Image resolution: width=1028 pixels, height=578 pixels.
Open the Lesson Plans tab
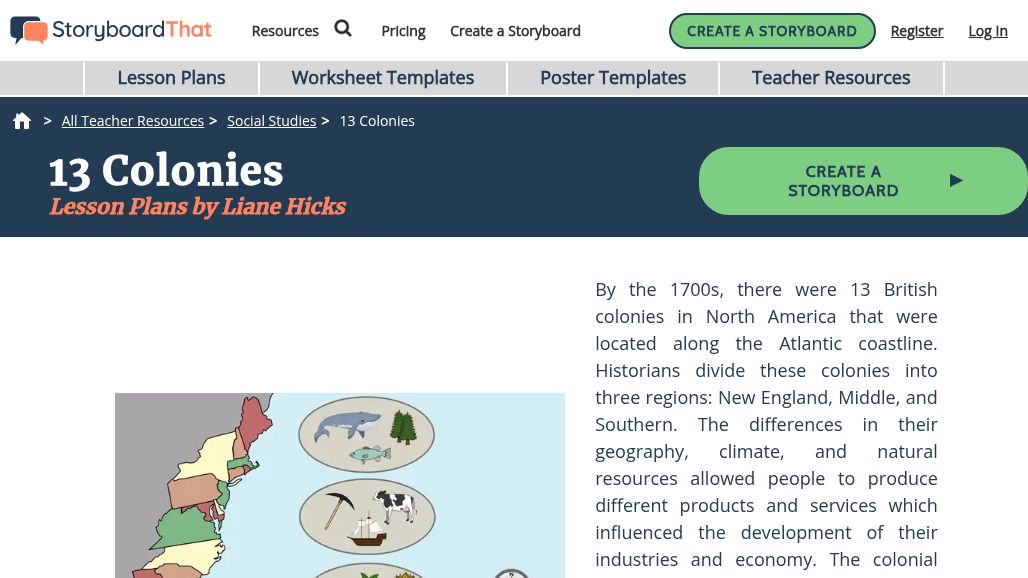(171, 78)
